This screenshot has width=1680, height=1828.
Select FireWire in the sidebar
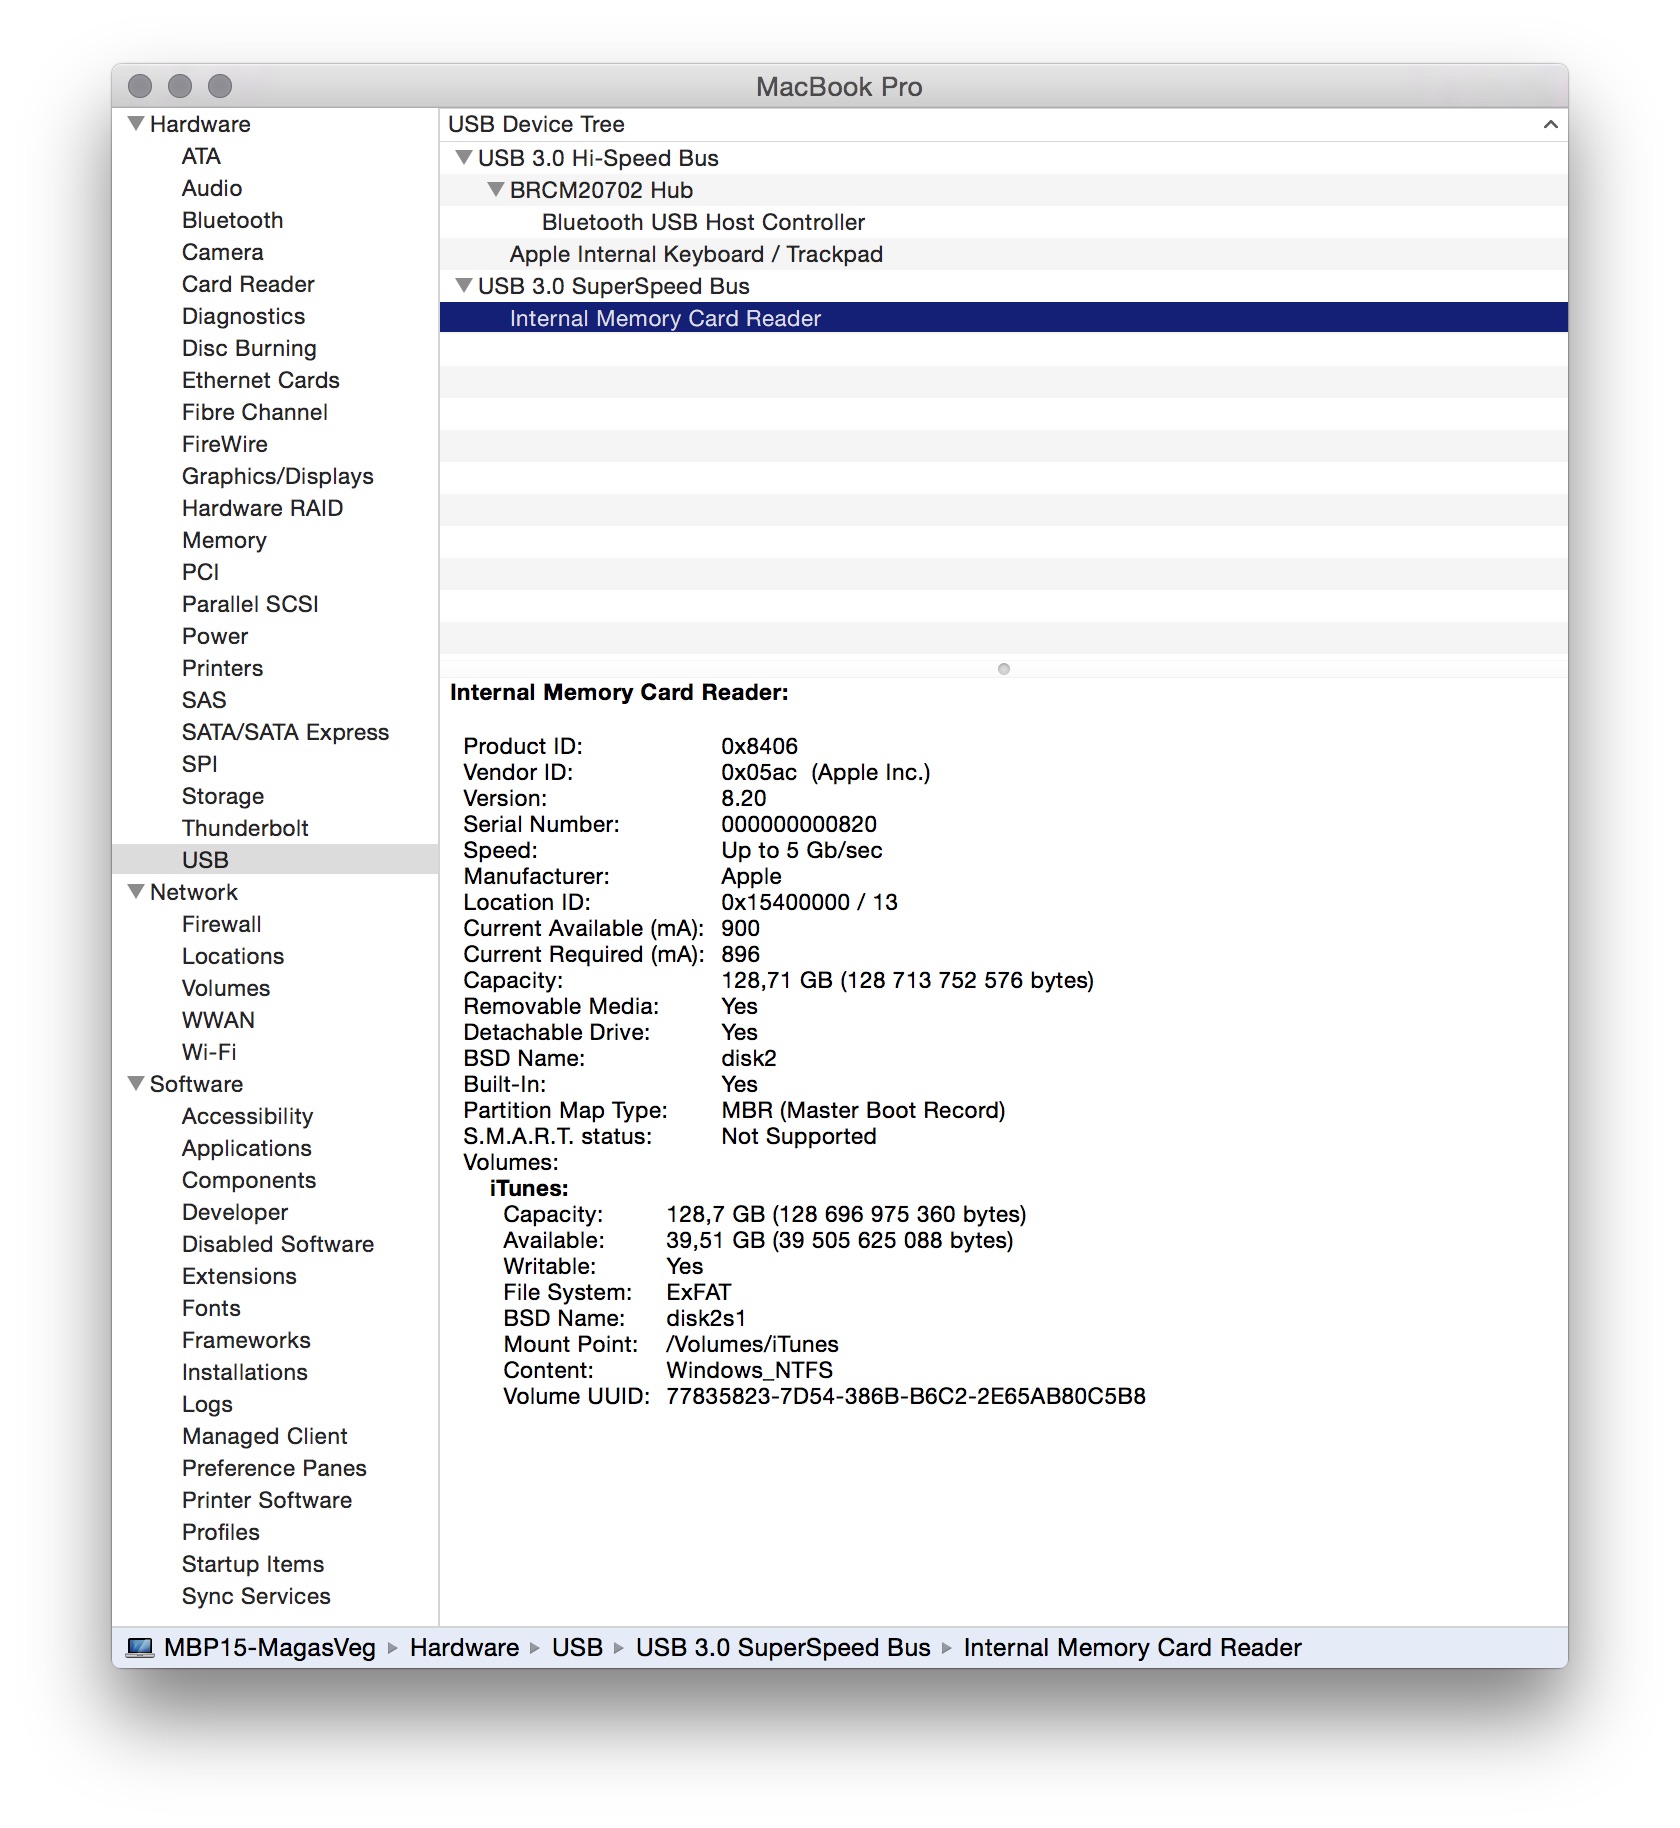pos(225,444)
